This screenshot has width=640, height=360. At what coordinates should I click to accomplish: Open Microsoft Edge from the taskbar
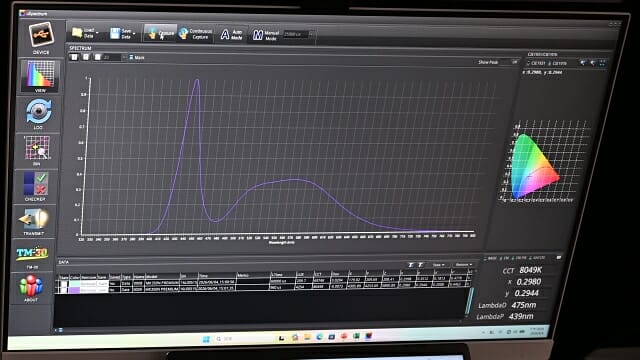(x=319, y=337)
